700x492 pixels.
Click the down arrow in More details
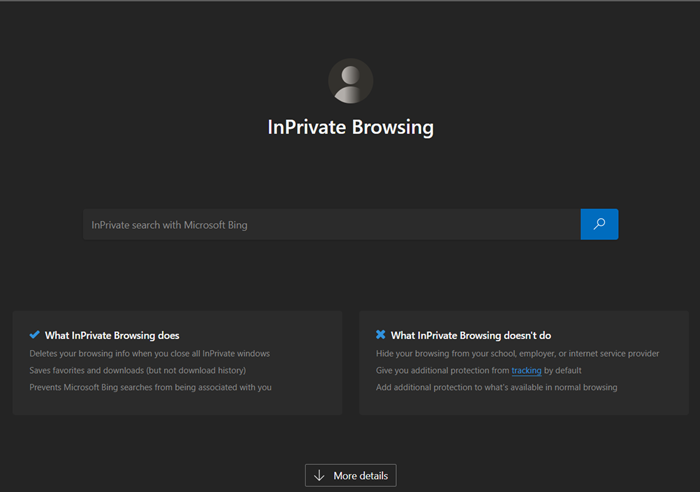click(320, 475)
